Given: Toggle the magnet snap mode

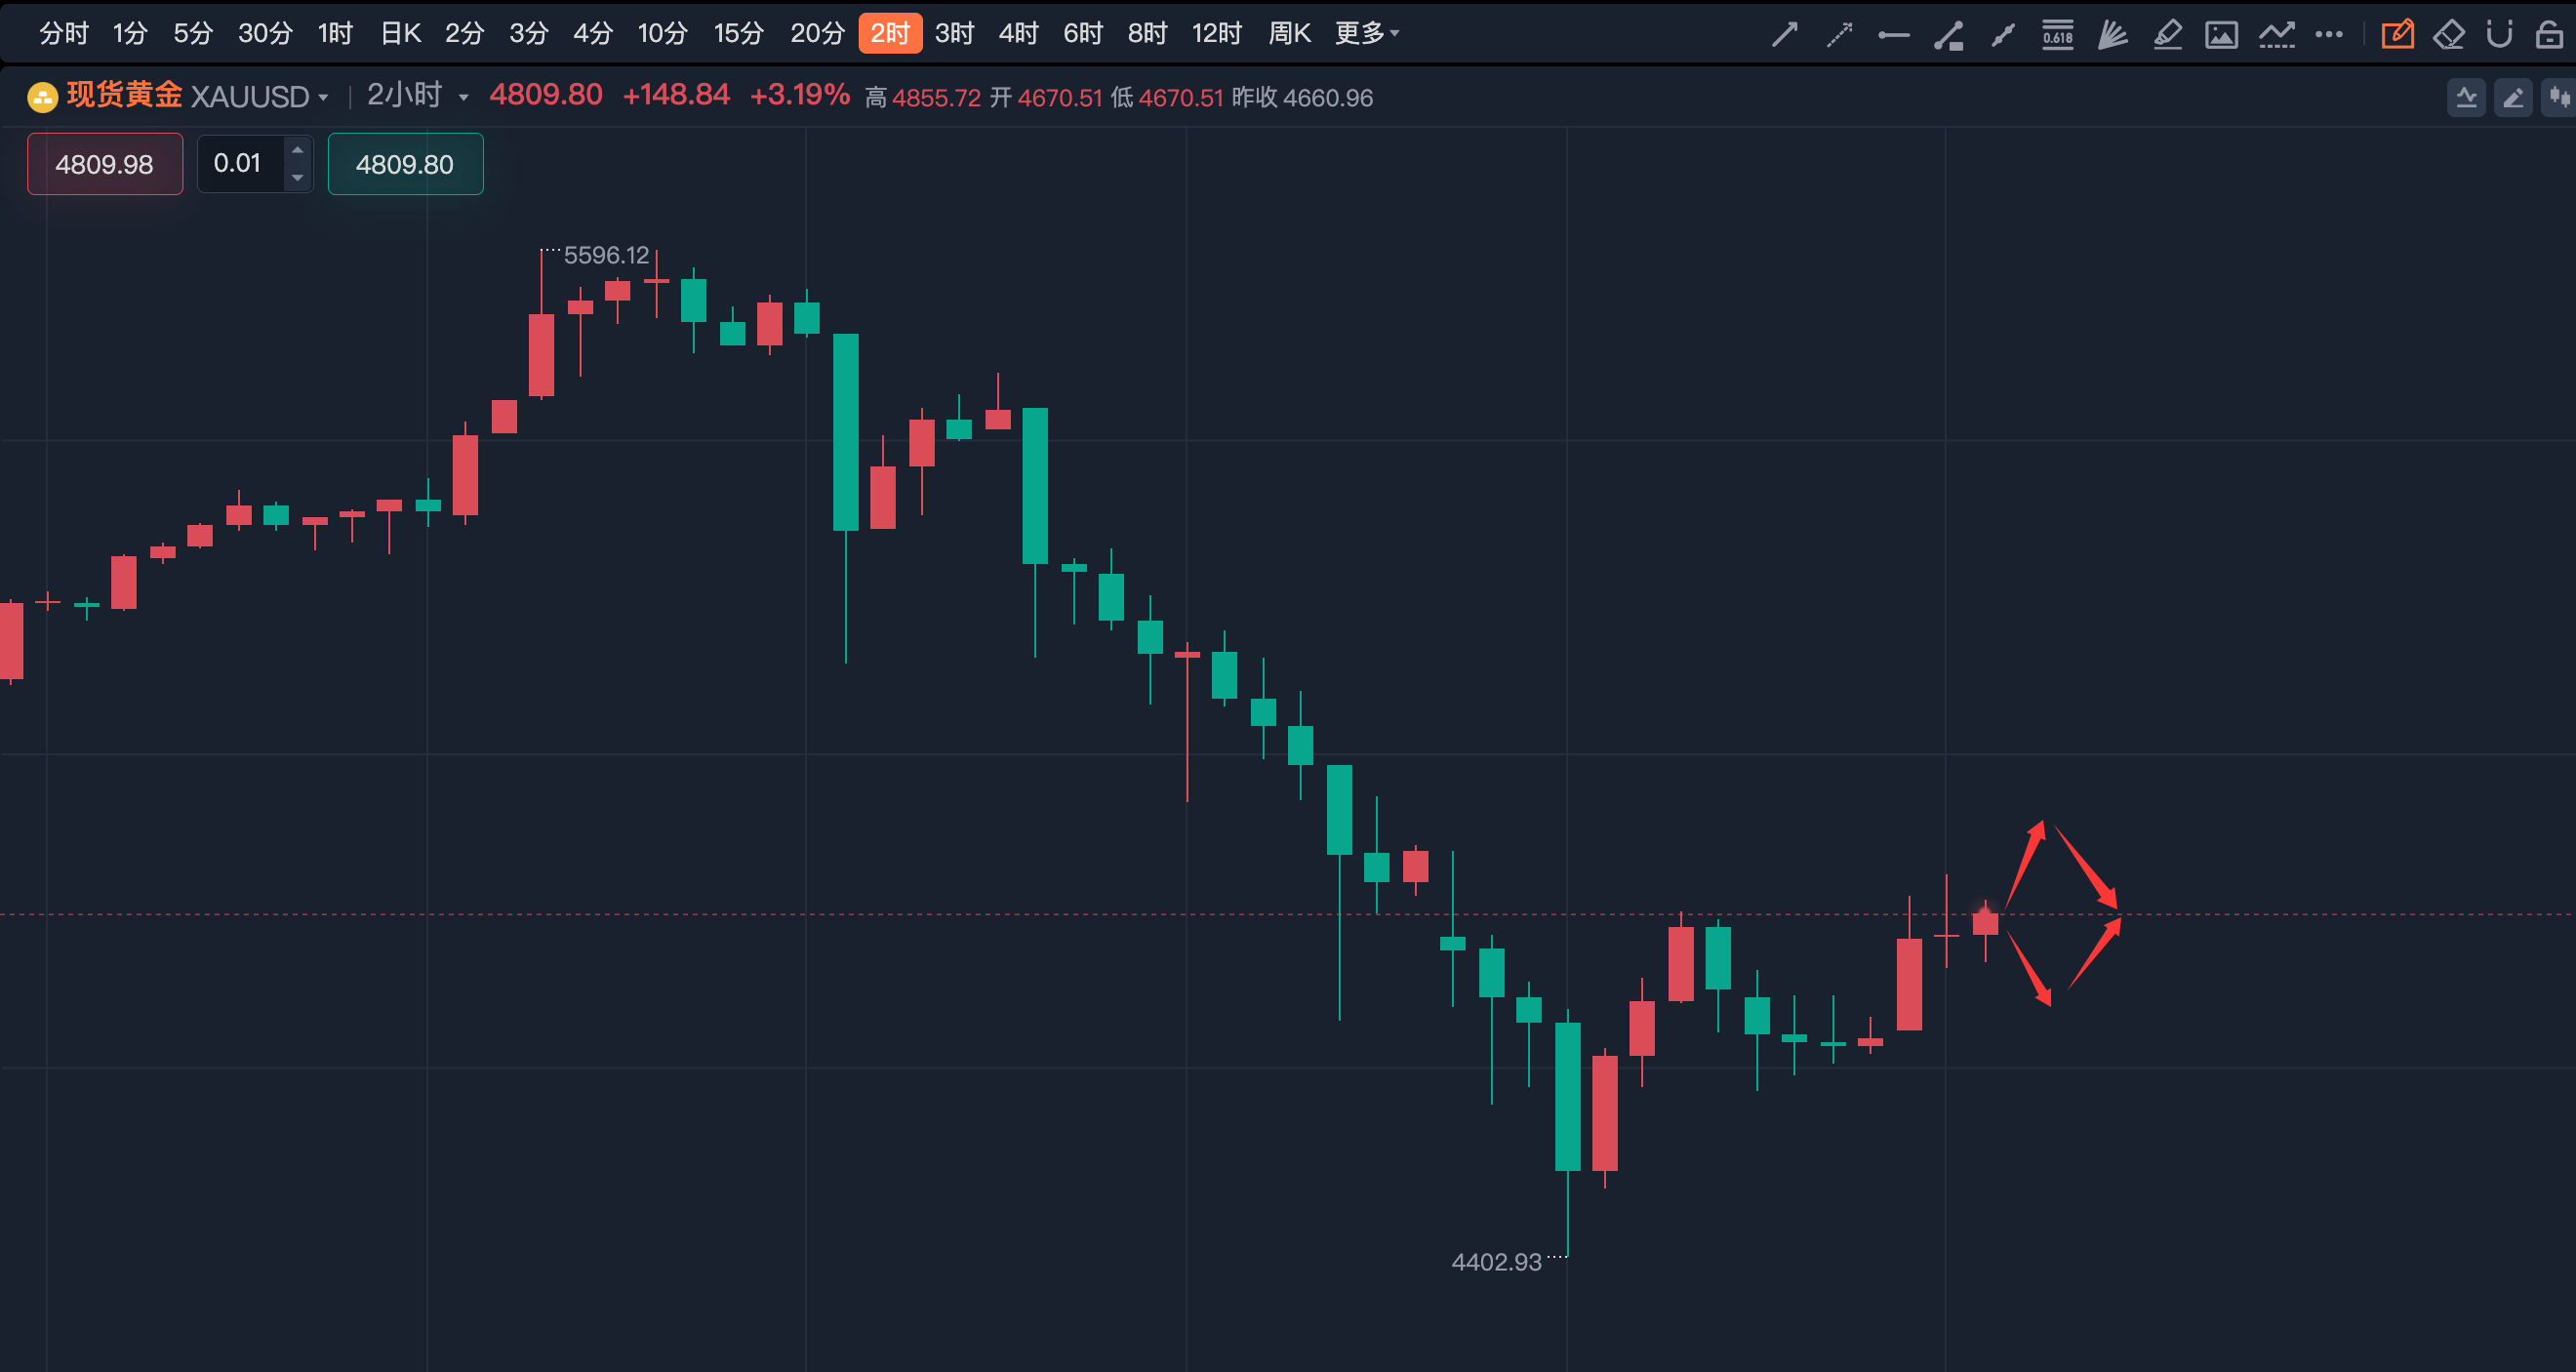Looking at the screenshot, I should [x=2499, y=35].
